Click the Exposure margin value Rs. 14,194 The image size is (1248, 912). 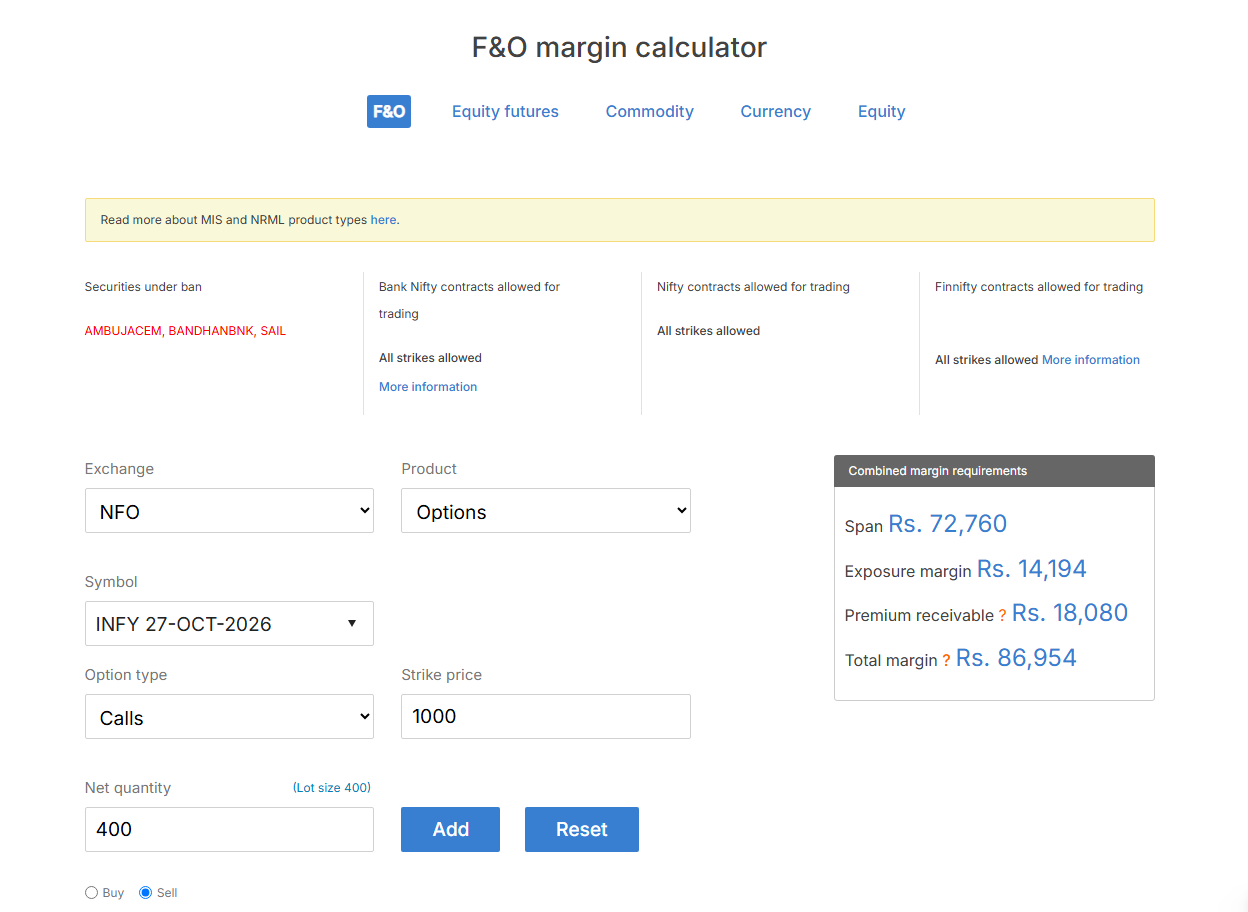1031,568
